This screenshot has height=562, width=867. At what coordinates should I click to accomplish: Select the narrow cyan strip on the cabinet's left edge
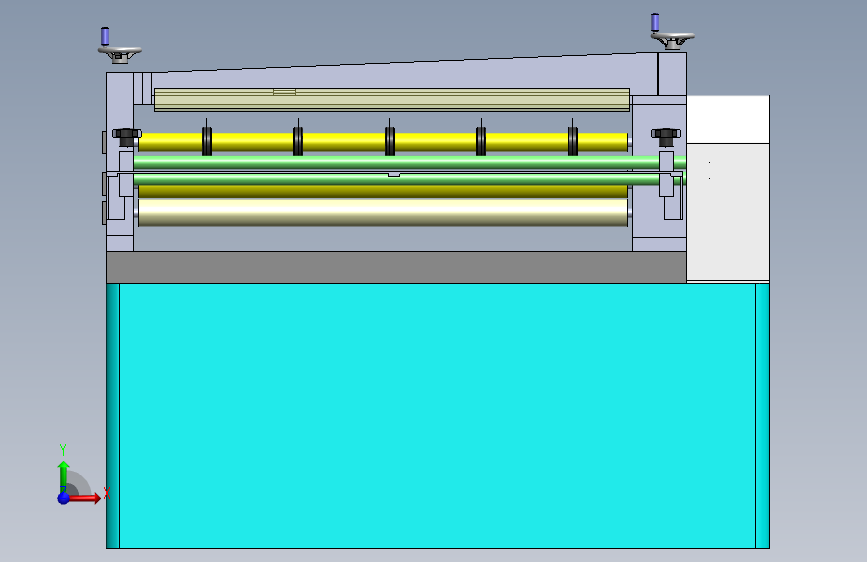pyautogui.click(x=113, y=416)
